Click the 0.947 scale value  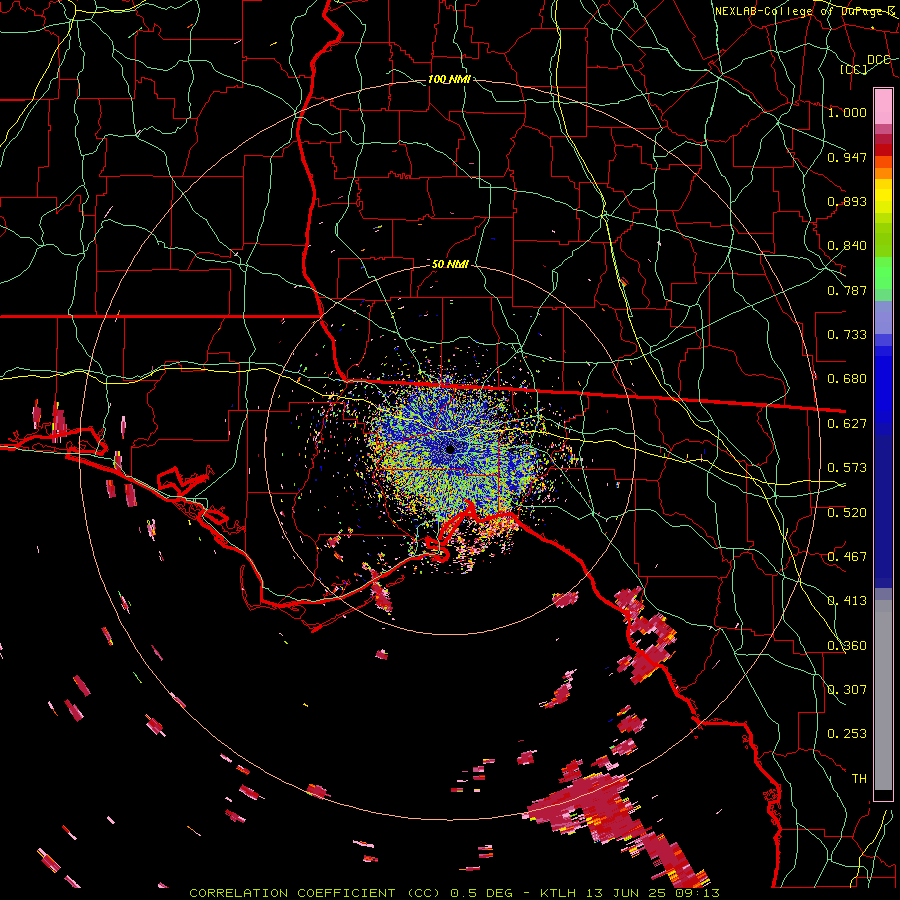[847, 157]
